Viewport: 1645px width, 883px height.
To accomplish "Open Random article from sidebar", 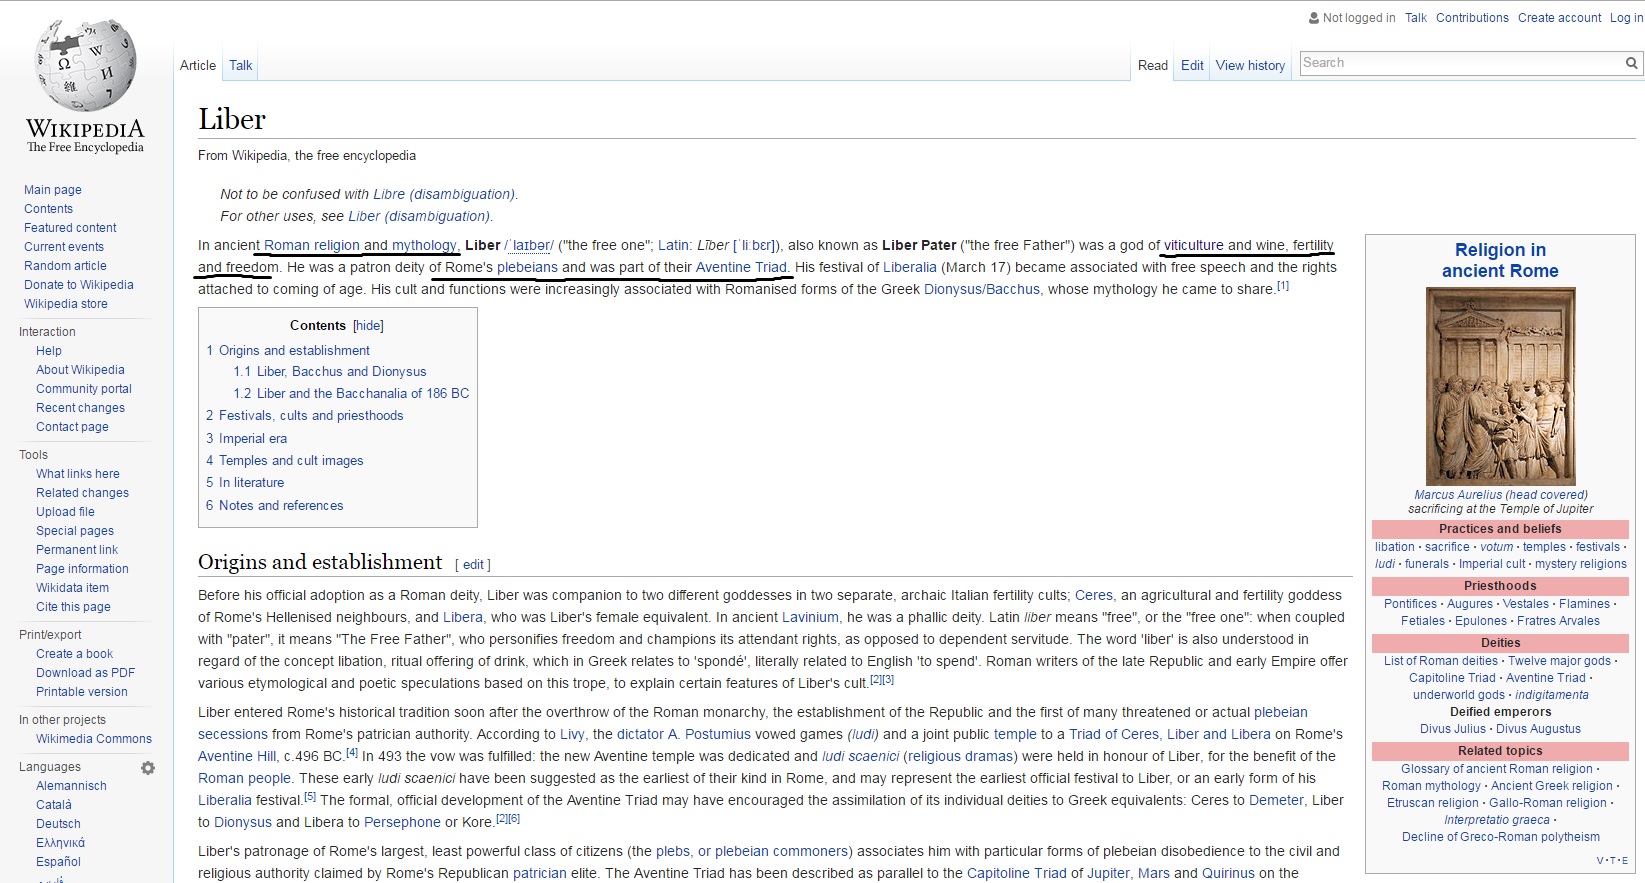I will (x=65, y=266).
